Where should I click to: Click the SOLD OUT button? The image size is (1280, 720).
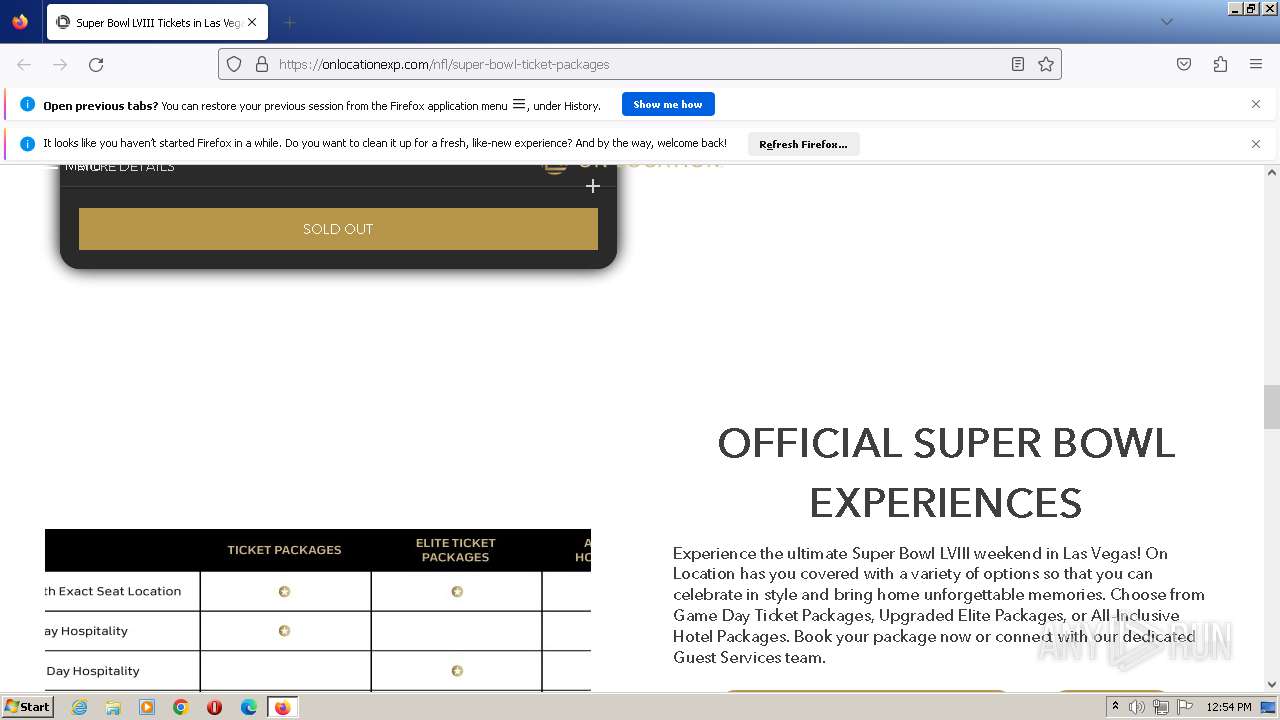point(338,229)
